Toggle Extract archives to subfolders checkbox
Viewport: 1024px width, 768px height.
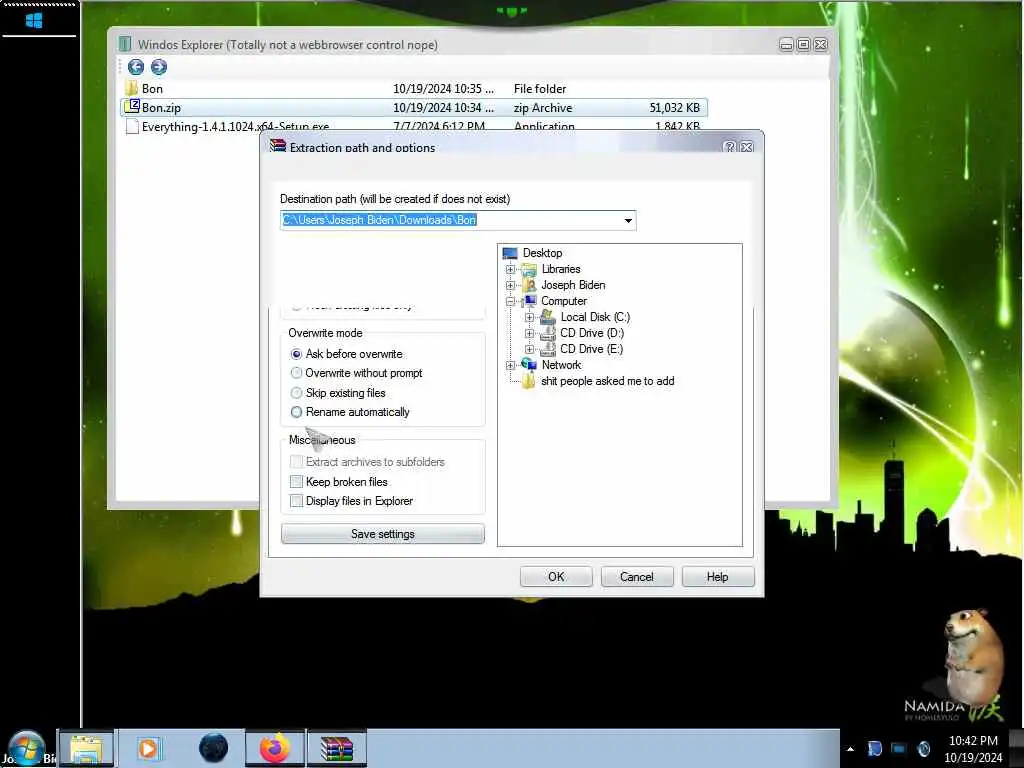point(296,462)
